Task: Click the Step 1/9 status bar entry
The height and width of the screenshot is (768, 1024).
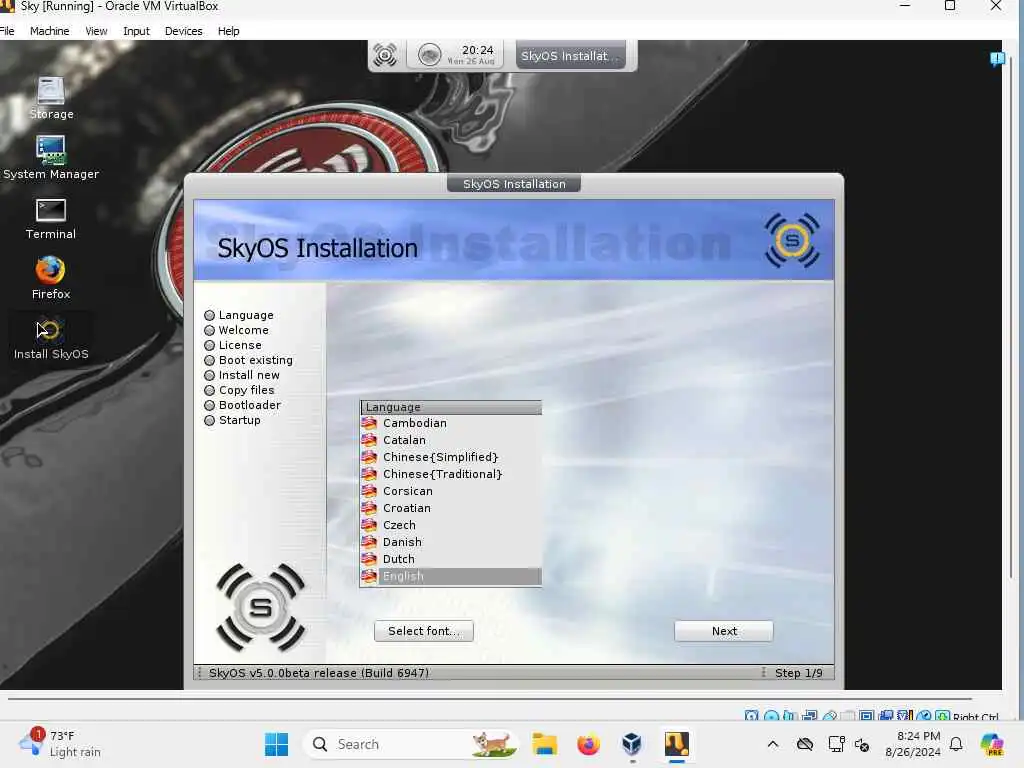Action: point(798,673)
